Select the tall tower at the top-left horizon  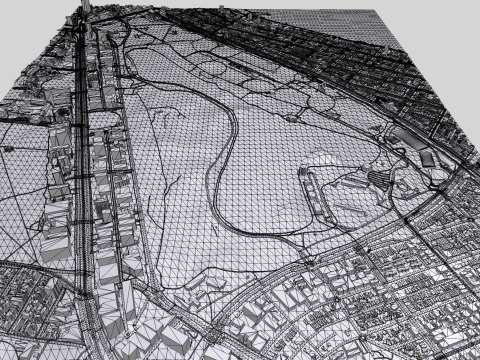point(86,6)
